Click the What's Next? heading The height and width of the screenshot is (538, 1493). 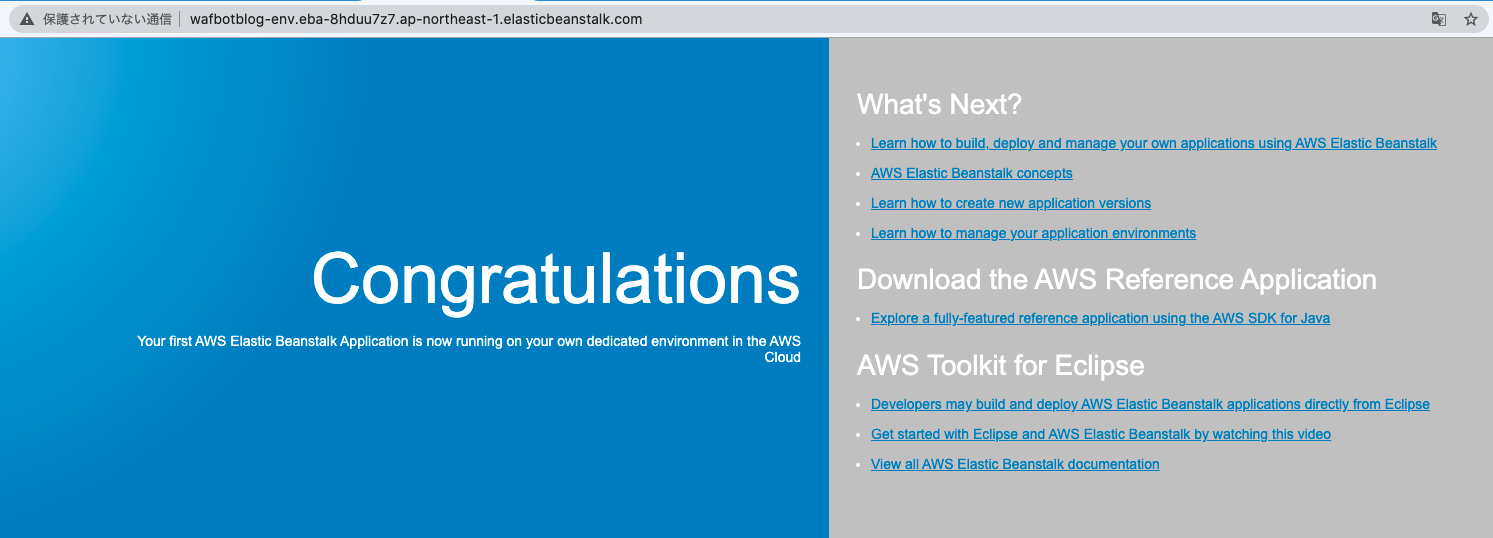(x=940, y=104)
